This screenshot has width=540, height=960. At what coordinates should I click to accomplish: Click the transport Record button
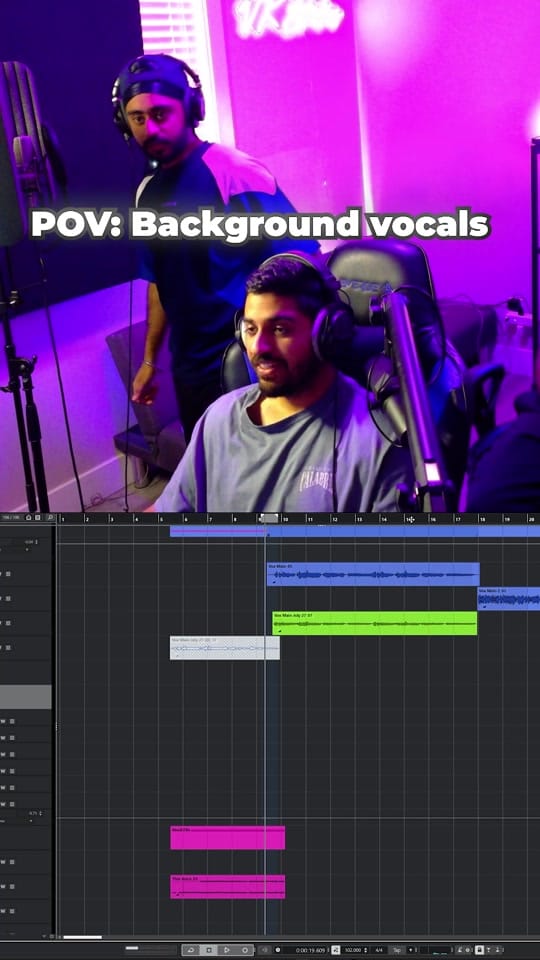(245, 950)
